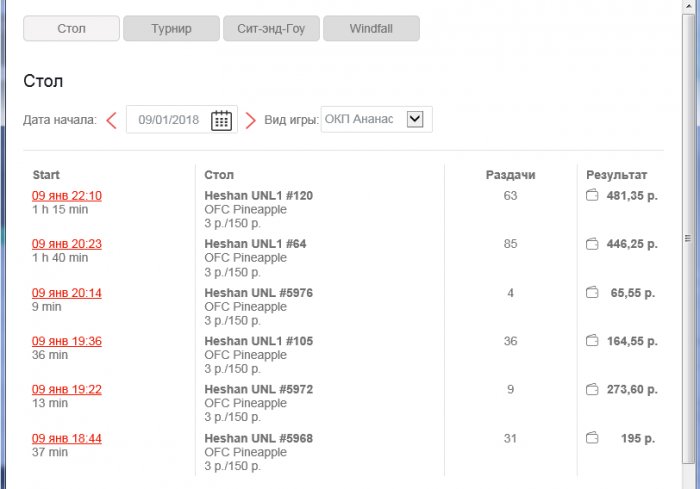
Task: Open hand history icon for Heshan UNL1 #64
Action: pos(591,243)
